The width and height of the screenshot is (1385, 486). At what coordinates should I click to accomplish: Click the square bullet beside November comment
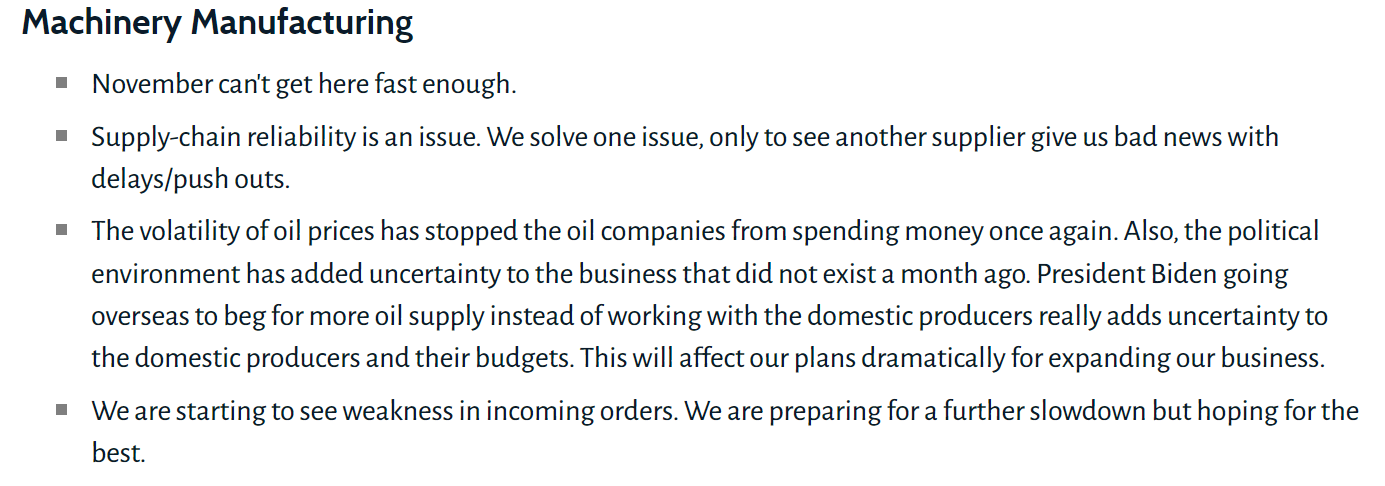click(x=62, y=83)
